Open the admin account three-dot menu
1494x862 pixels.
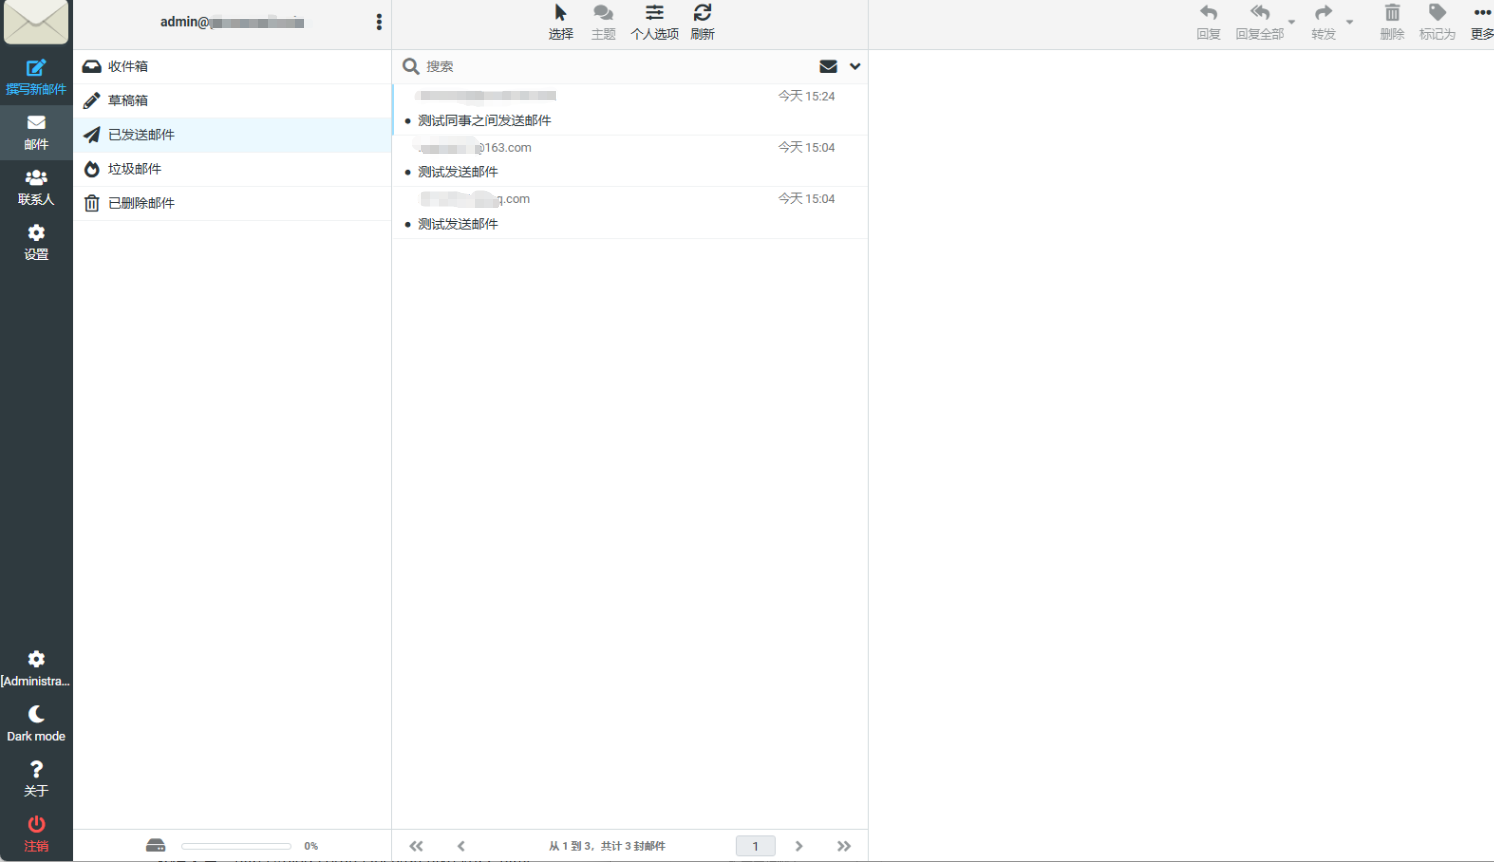click(x=379, y=22)
